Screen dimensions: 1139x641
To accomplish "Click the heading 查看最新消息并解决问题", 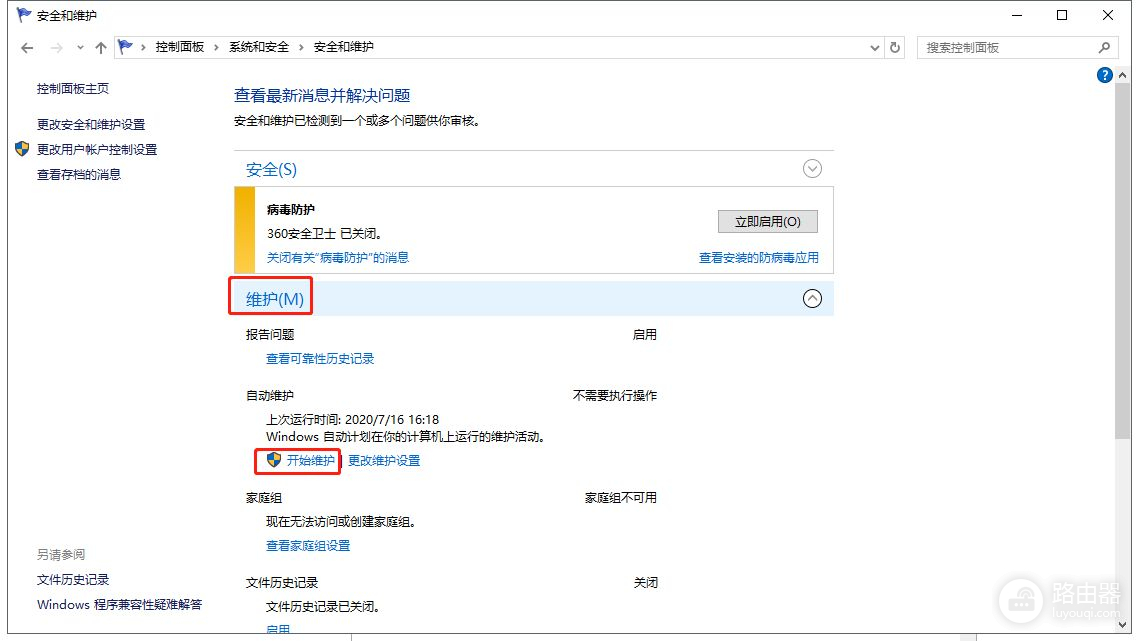I will click(x=322, y=95).
